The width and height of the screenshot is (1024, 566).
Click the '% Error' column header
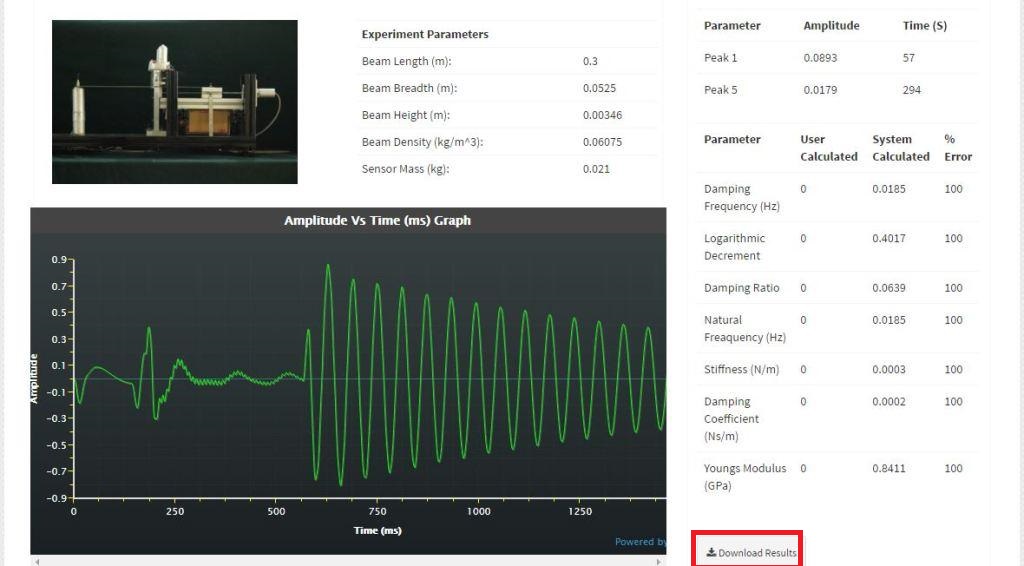pyautogui.click(x=958, y=148)
